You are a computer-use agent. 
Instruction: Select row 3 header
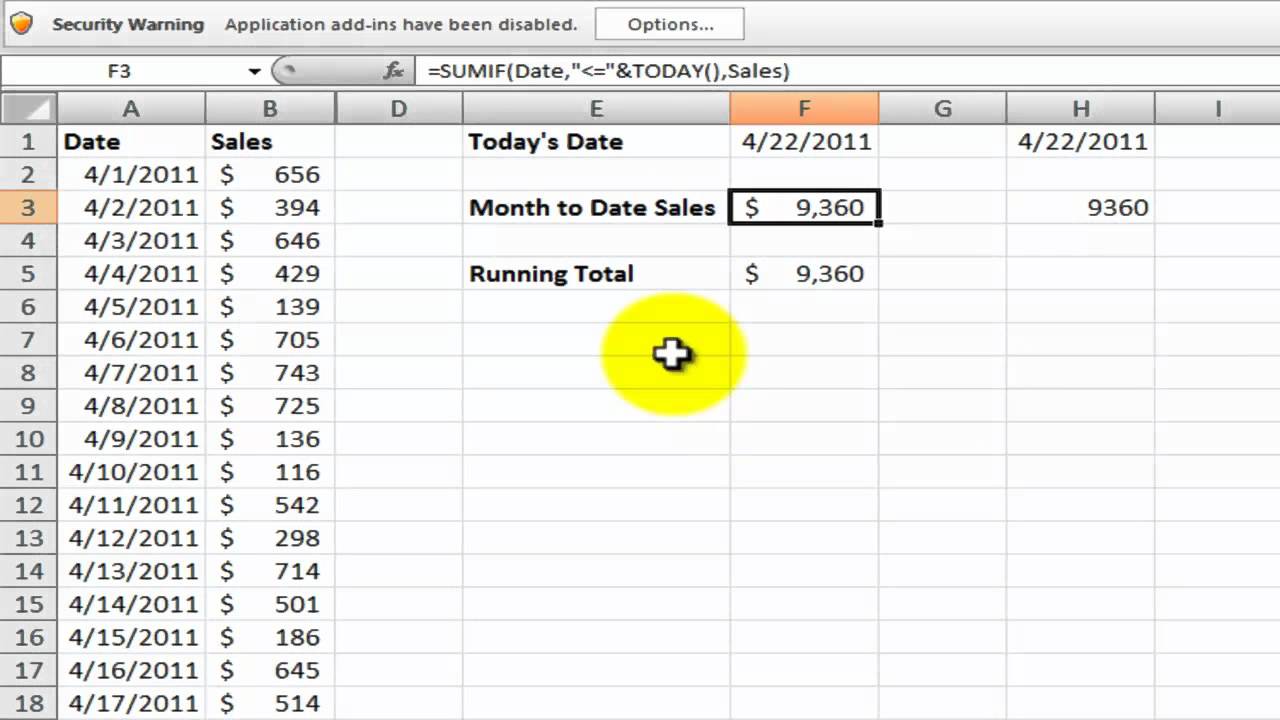28,208
